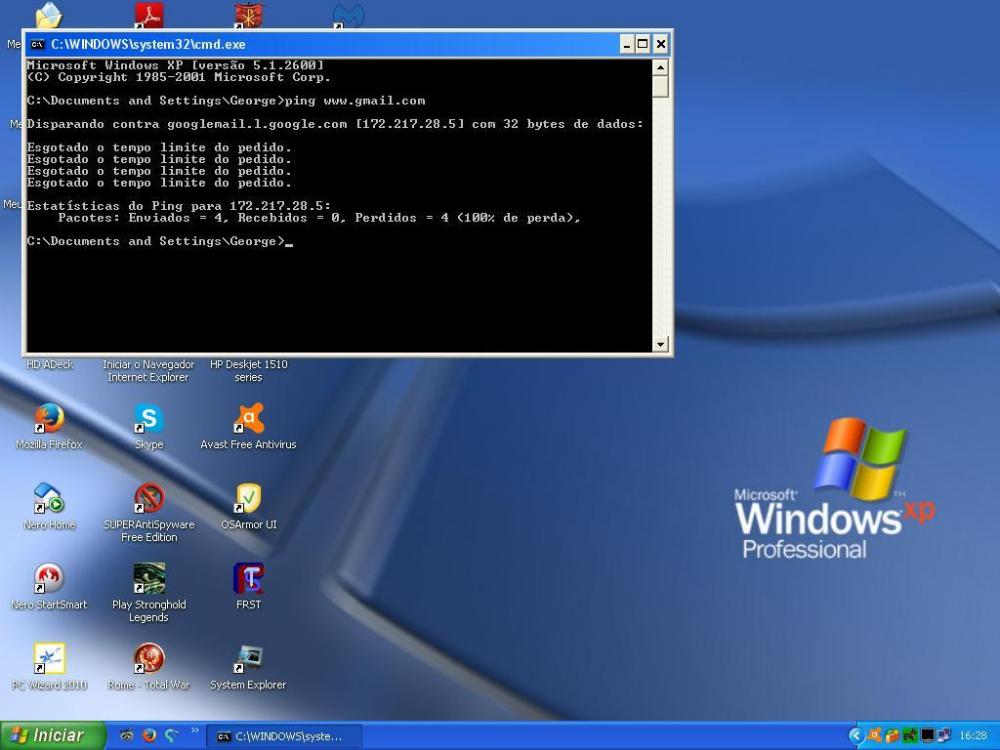Select the Nero Home desktop icon
The height and width of the screenshot is (750, 1000).
49,499
